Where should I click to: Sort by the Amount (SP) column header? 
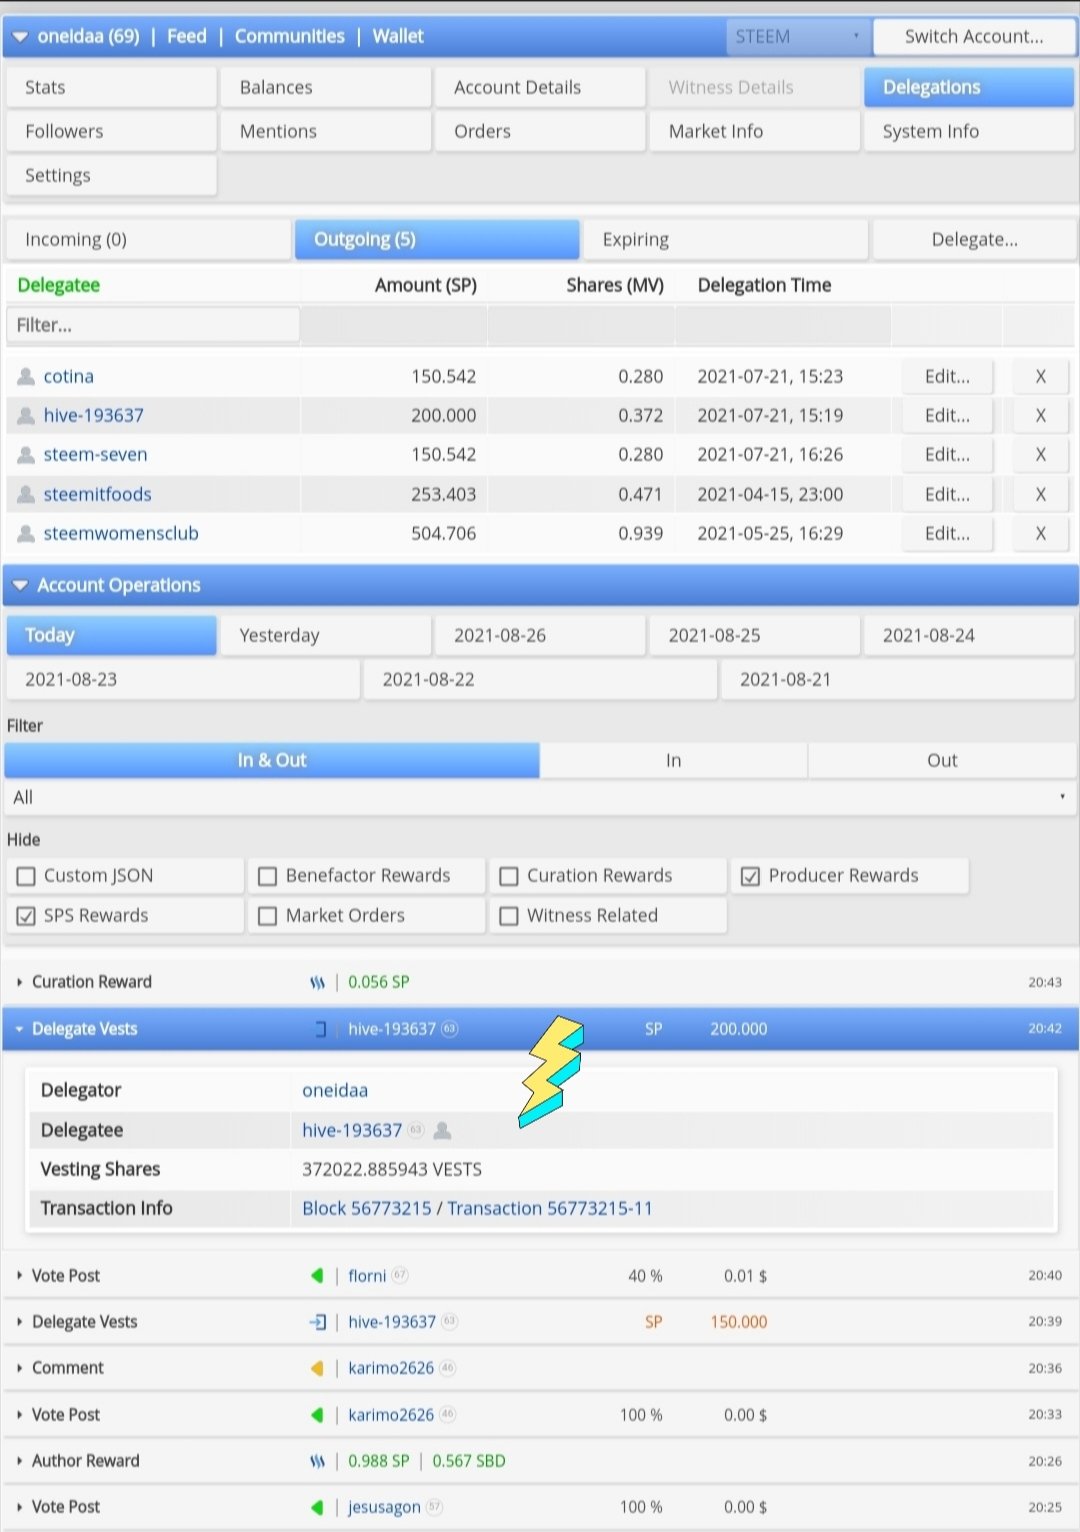(426, 285)
